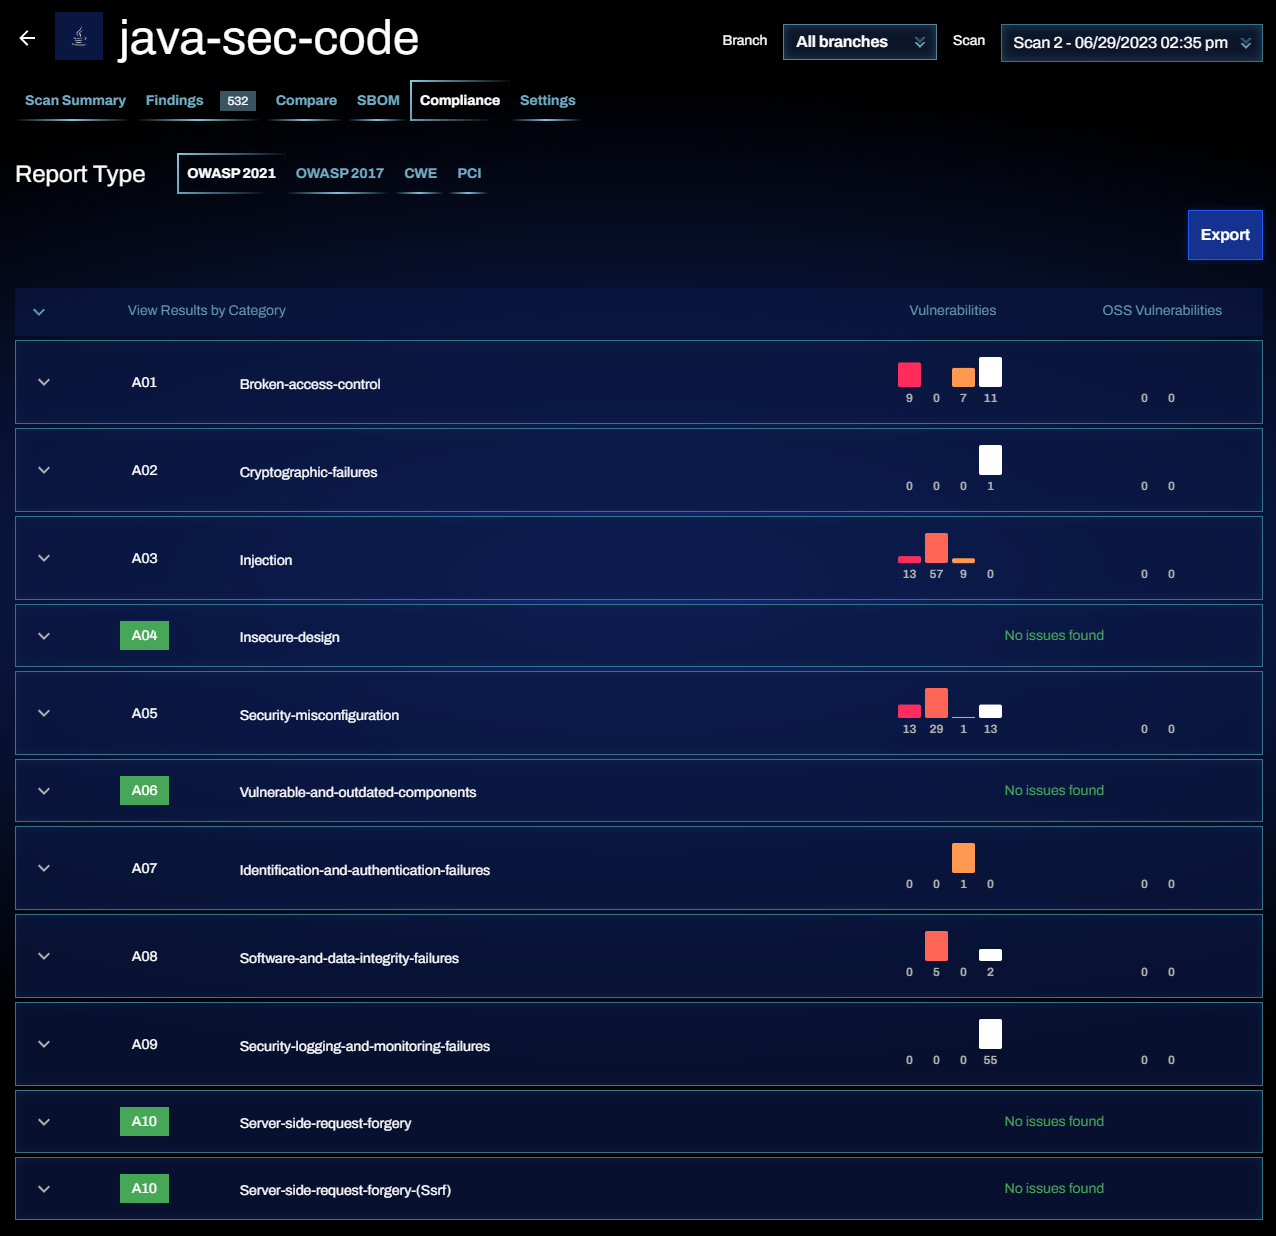
Task: Open the Branch dropdown showing All branches
Action: pos(859,42)
